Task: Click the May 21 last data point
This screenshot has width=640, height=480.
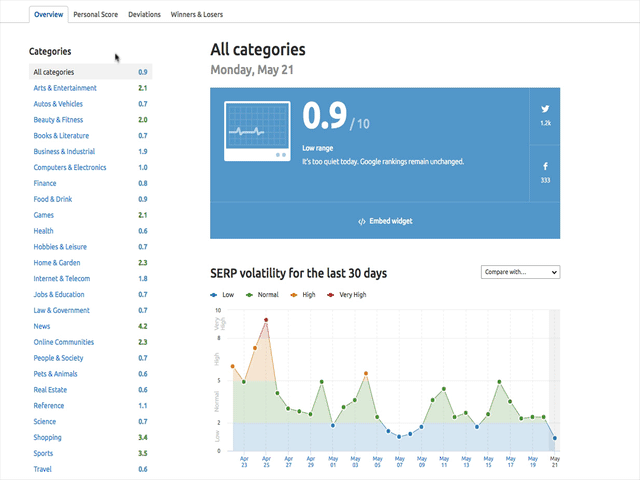Action: click(x=555, y=438)
